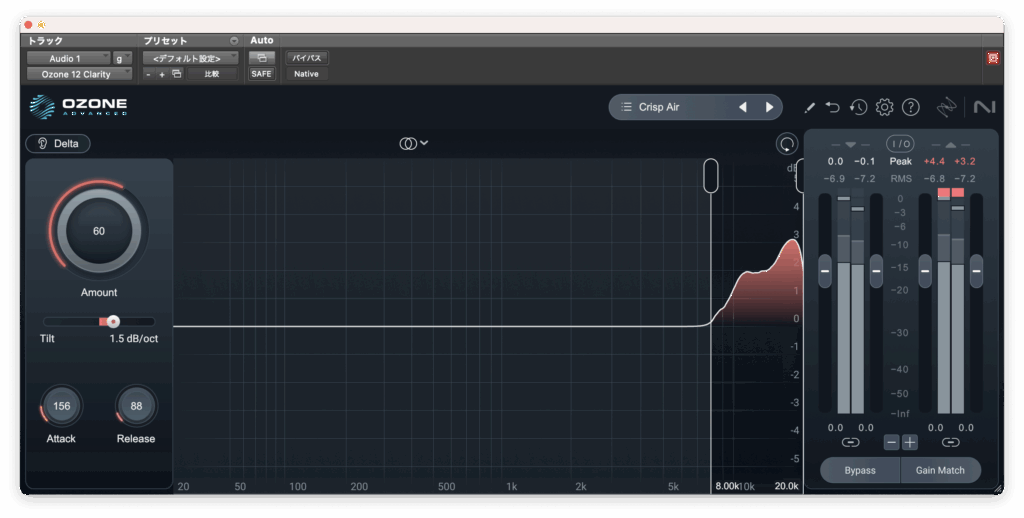This screenshot has height=518, width=1024.
Task: Toggle Delta listening mode
Action: pos(58,143)
